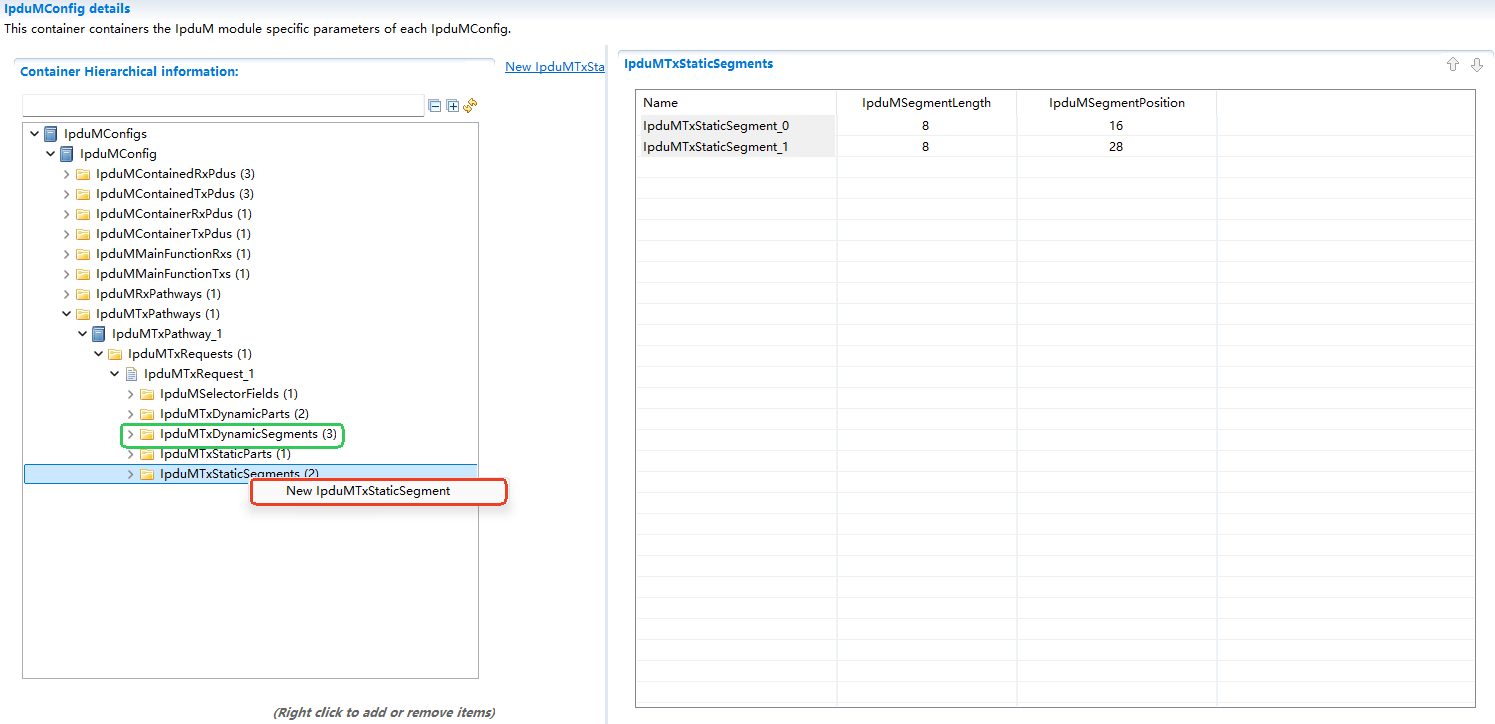Image resolution: width=1495 pixels, height=724 pixels.
Task: Click the move down arrow icon
Action: [x=1477, y=65]
